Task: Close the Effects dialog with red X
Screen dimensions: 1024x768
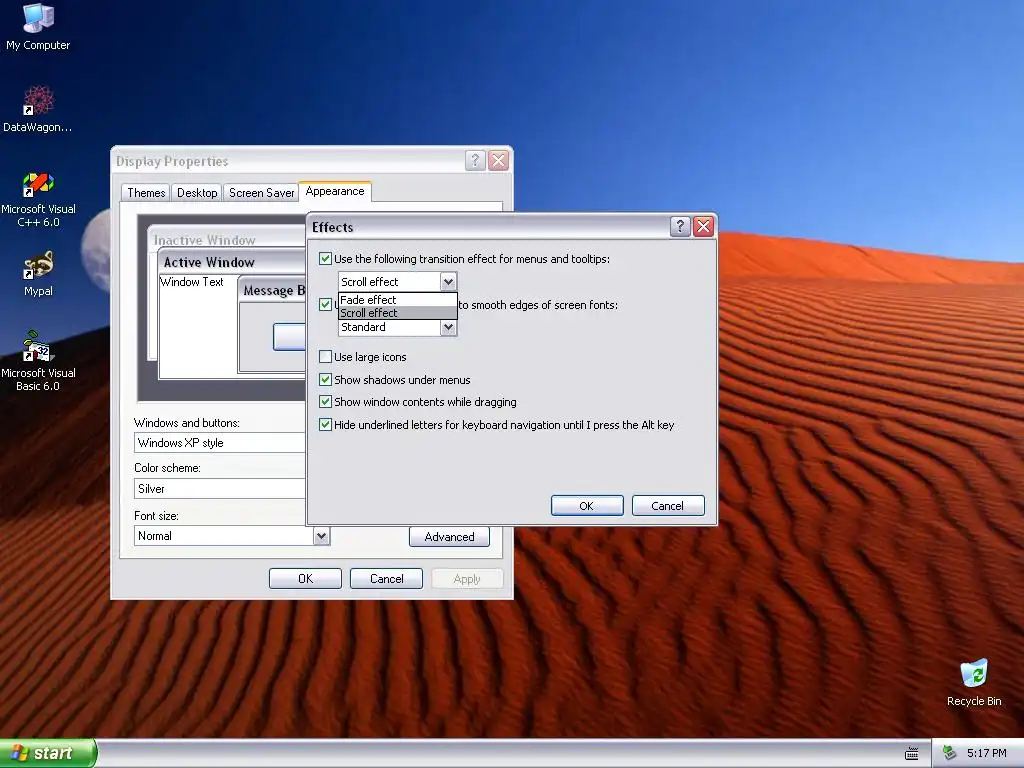Action: pos(703,227)
